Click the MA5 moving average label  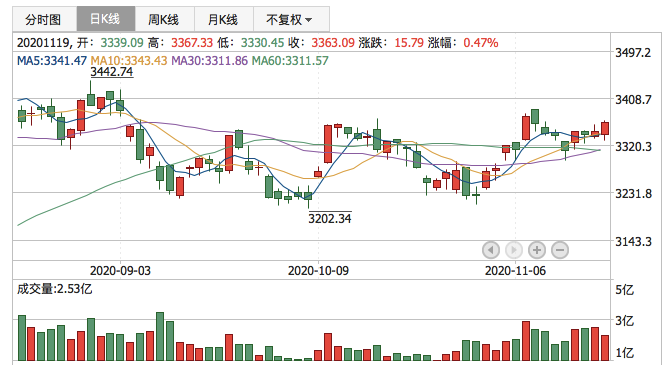pos(52,61)
